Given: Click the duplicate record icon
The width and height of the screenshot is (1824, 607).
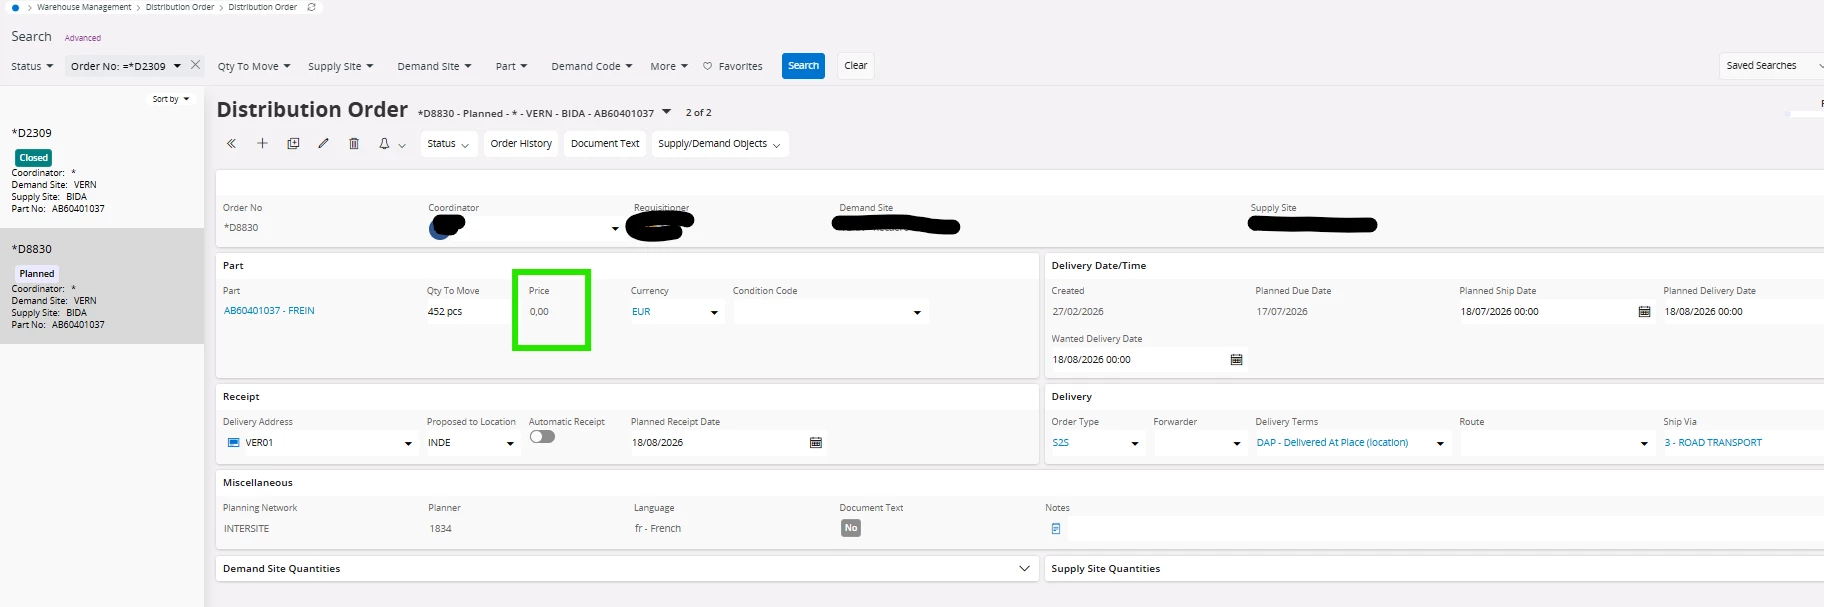Looking at the screenshot, I should coord(293,144).
